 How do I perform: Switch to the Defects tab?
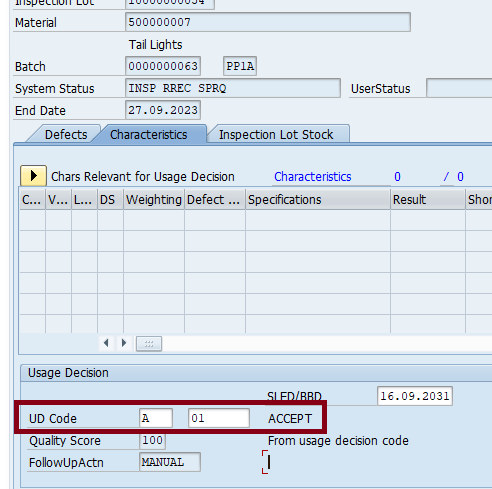click(x=66, y=135)
